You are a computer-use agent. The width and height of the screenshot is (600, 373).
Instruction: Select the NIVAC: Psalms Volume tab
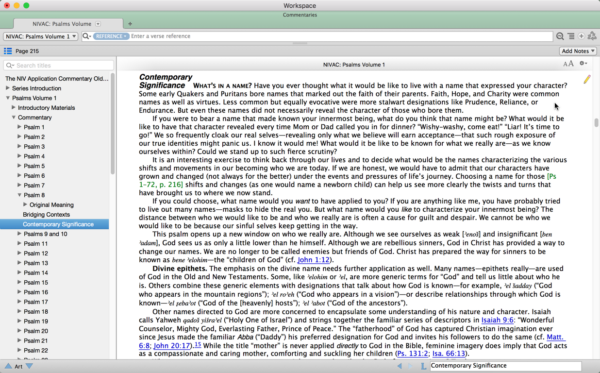pos(62,24)
